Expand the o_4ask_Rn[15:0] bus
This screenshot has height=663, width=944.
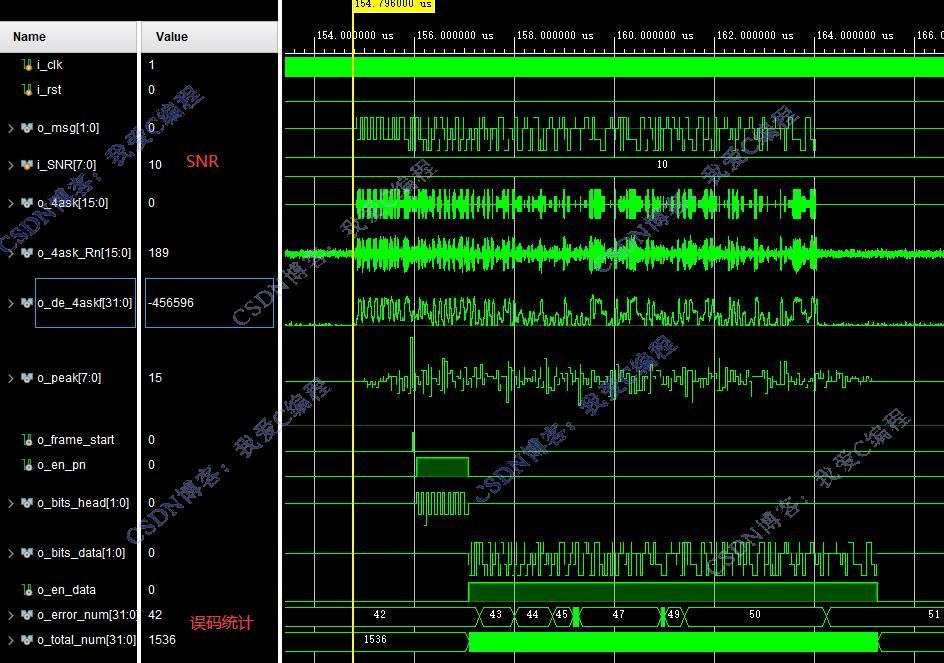(11, 253)
